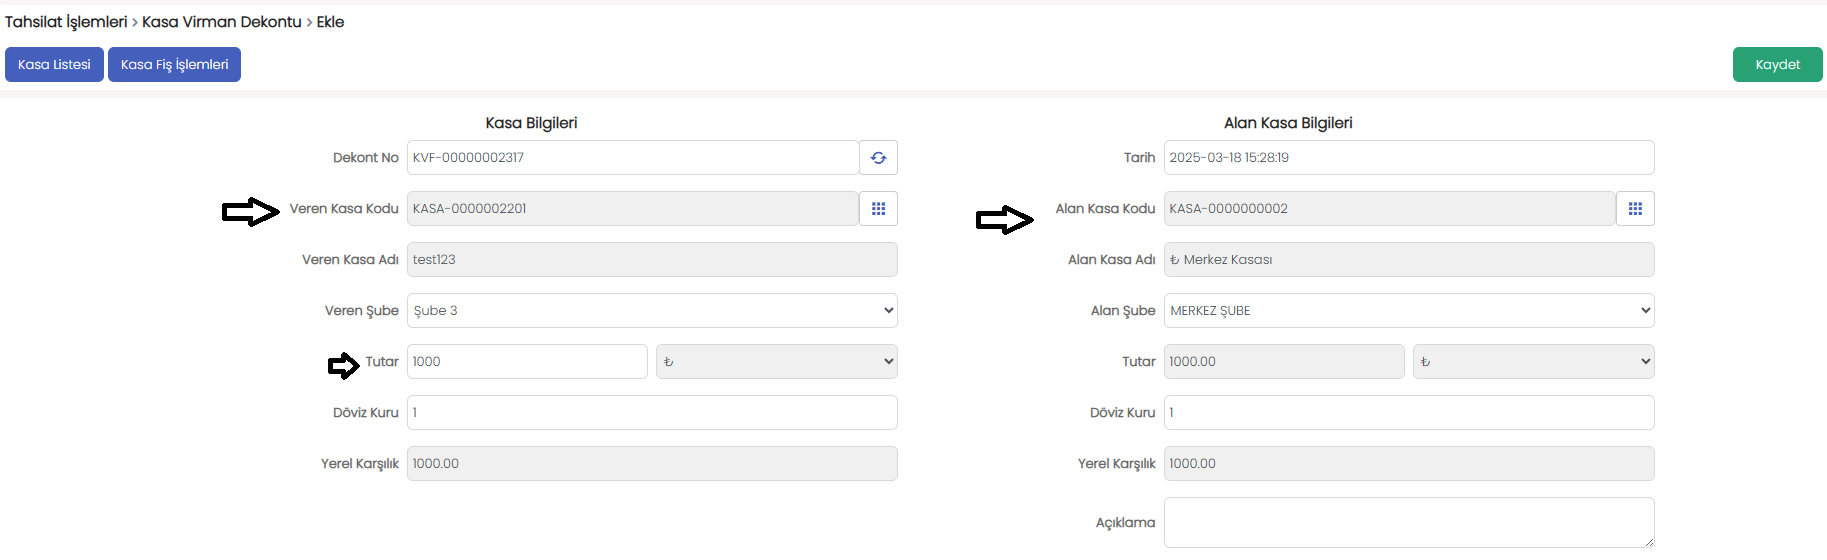The width and height of the screenshot is (1827, 560).
Task: Click the Tarih date field
Action: (x=1409, y=158)
